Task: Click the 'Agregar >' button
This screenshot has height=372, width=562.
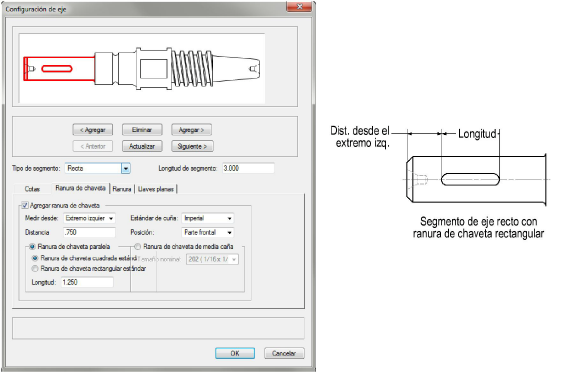Action: coord(191,130)
